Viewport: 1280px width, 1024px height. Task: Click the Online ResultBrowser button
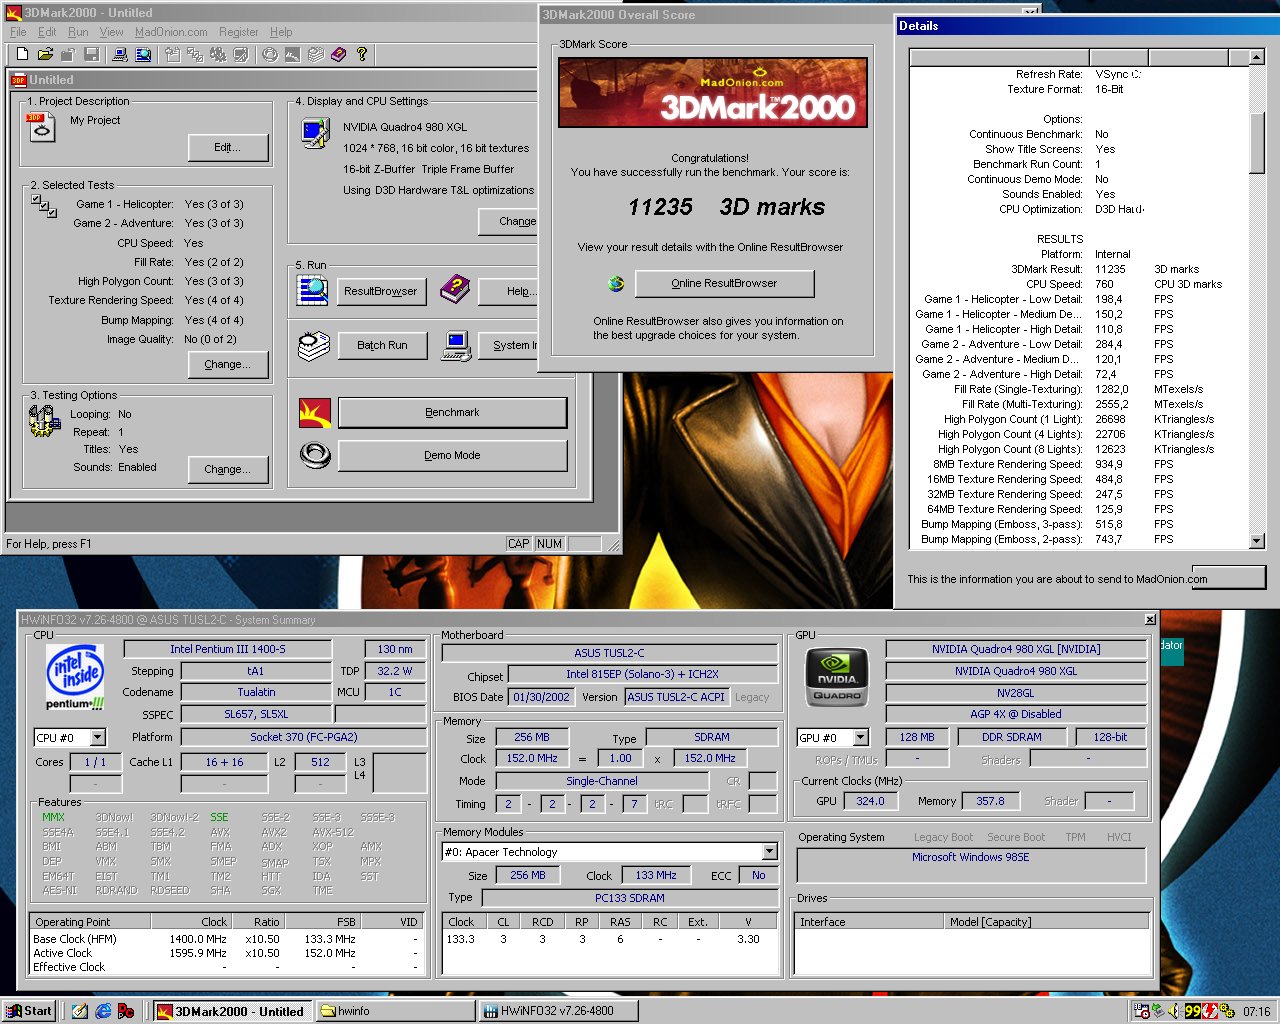tap(724, 284)
